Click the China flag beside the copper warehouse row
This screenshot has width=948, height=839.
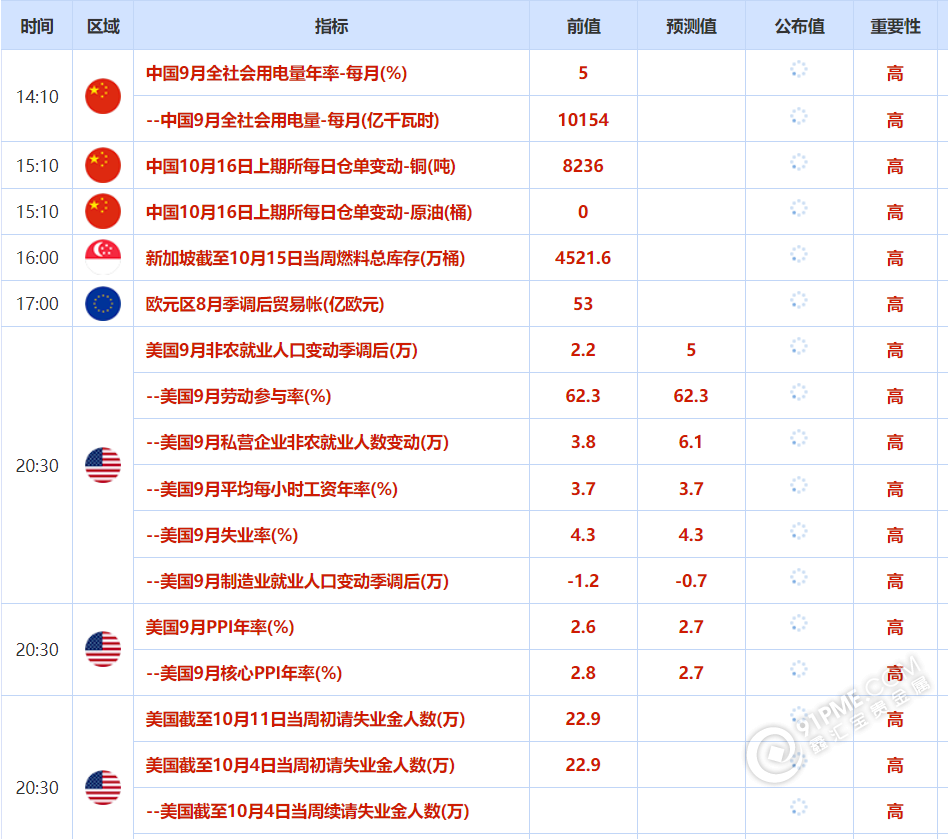tap(103, 165)
